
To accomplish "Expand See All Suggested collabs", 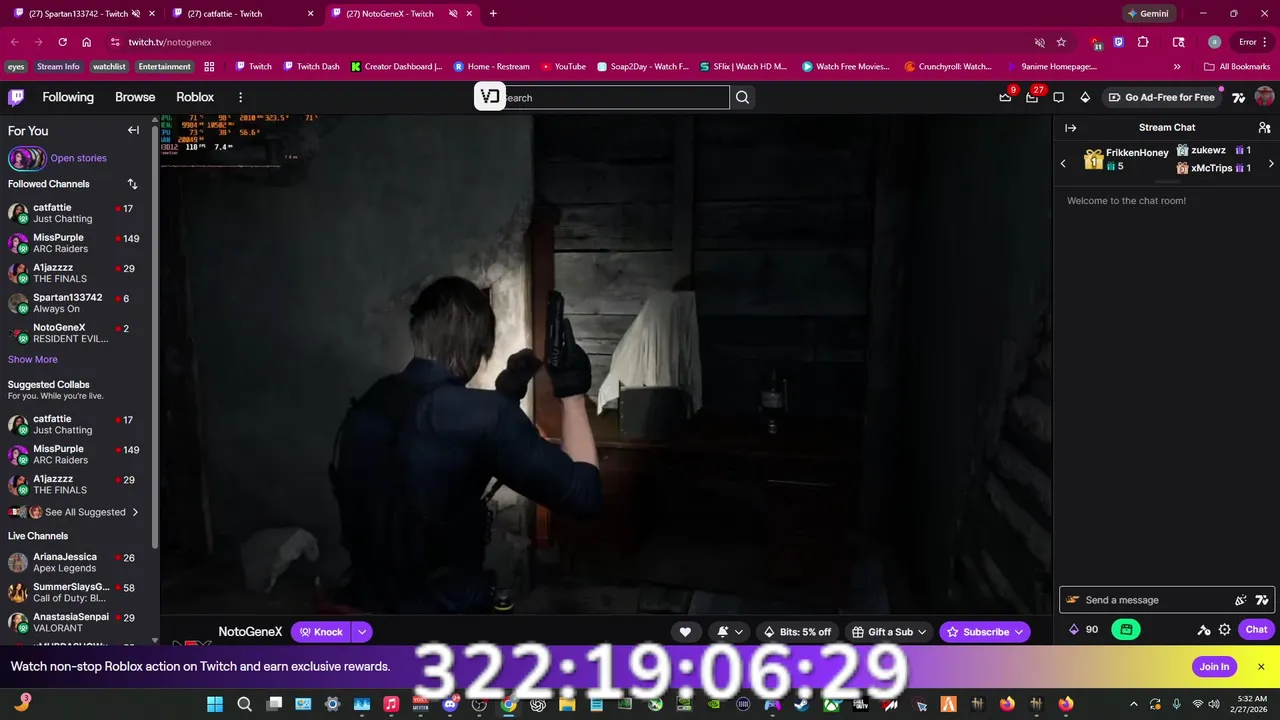I will [76, 512].
